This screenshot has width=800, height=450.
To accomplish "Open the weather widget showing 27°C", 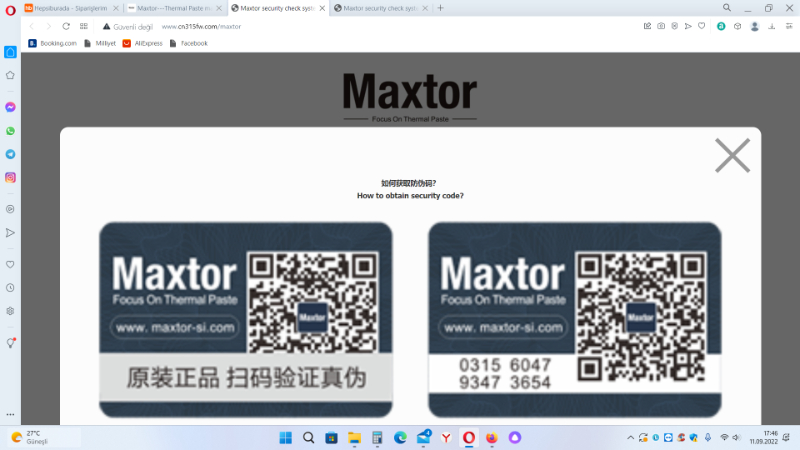I will 43,438.
